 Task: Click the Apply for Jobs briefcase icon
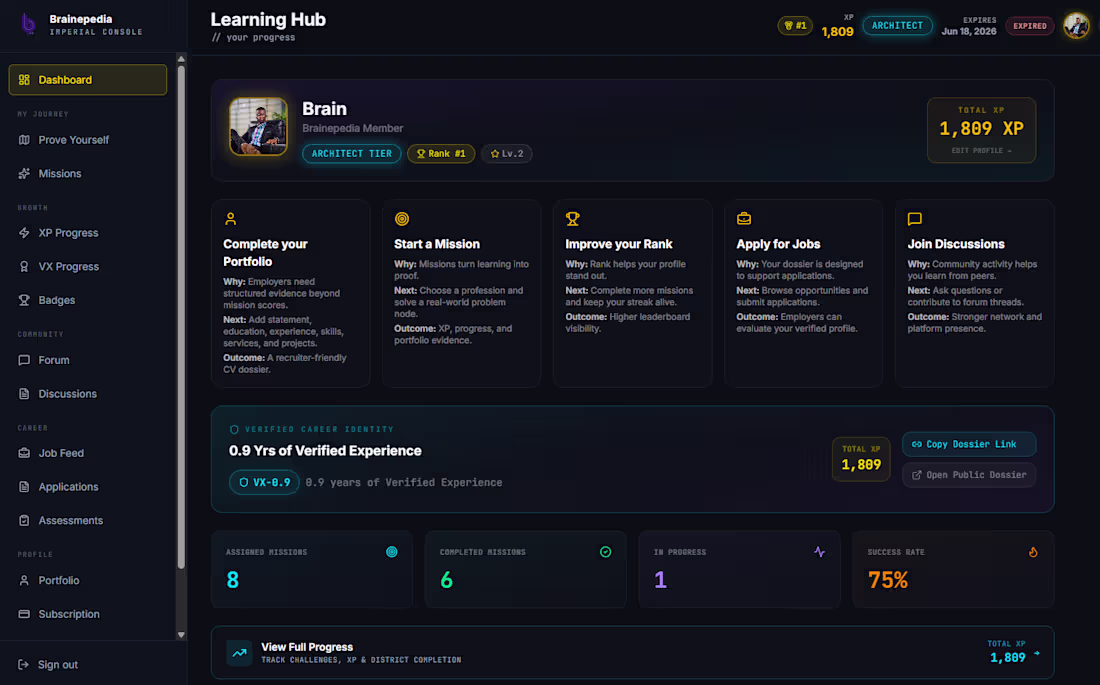tap(744, 219)
